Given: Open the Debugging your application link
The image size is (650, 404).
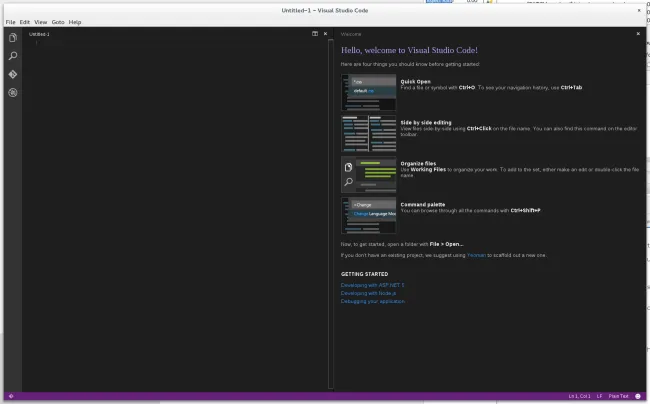Looking at the screenshot, I should pos(373,301).
